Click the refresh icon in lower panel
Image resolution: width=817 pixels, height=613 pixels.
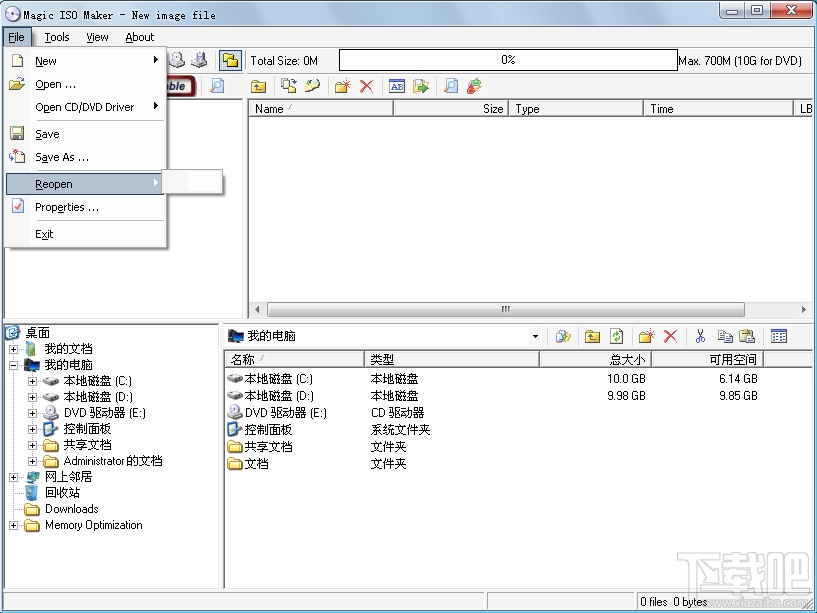pos(616,336)
